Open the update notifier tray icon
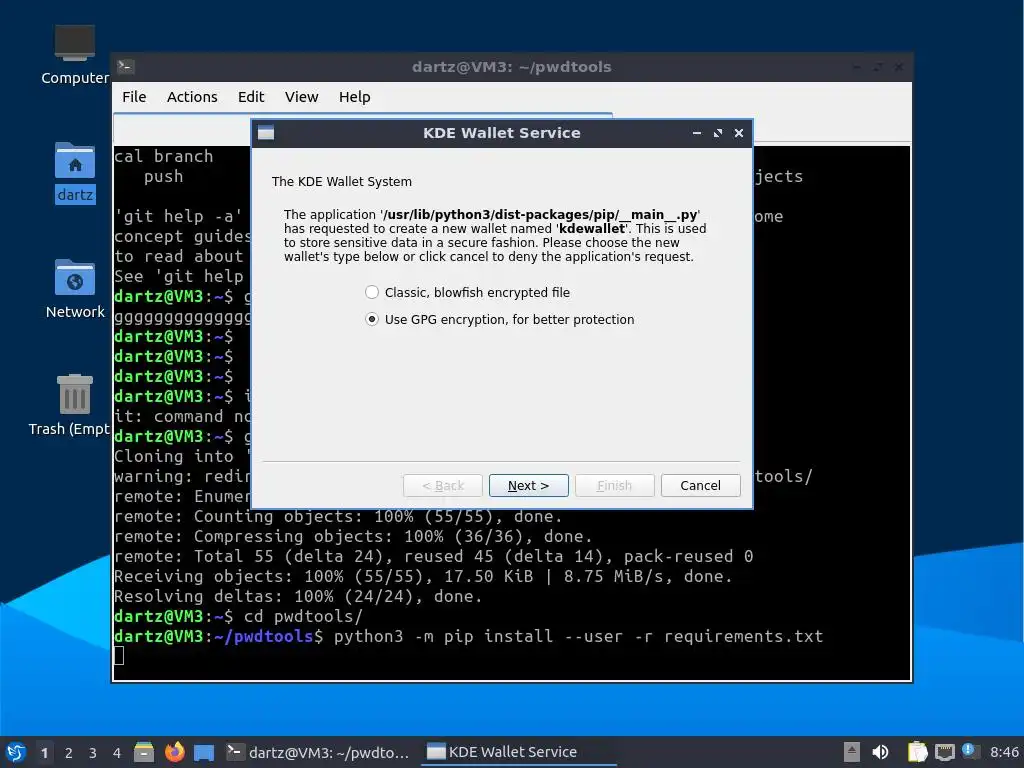This screenshot has height=768, width=1024. tap(970, 751)
